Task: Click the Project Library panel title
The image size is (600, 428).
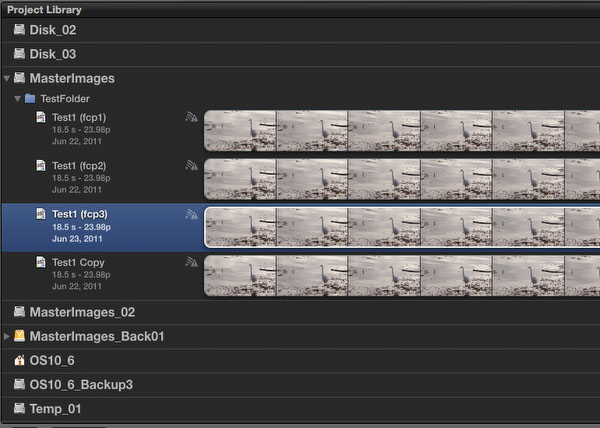Action: [44, 10]
